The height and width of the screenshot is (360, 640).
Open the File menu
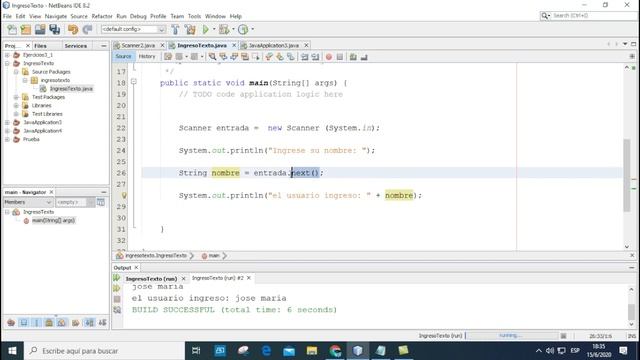[7, 16]
